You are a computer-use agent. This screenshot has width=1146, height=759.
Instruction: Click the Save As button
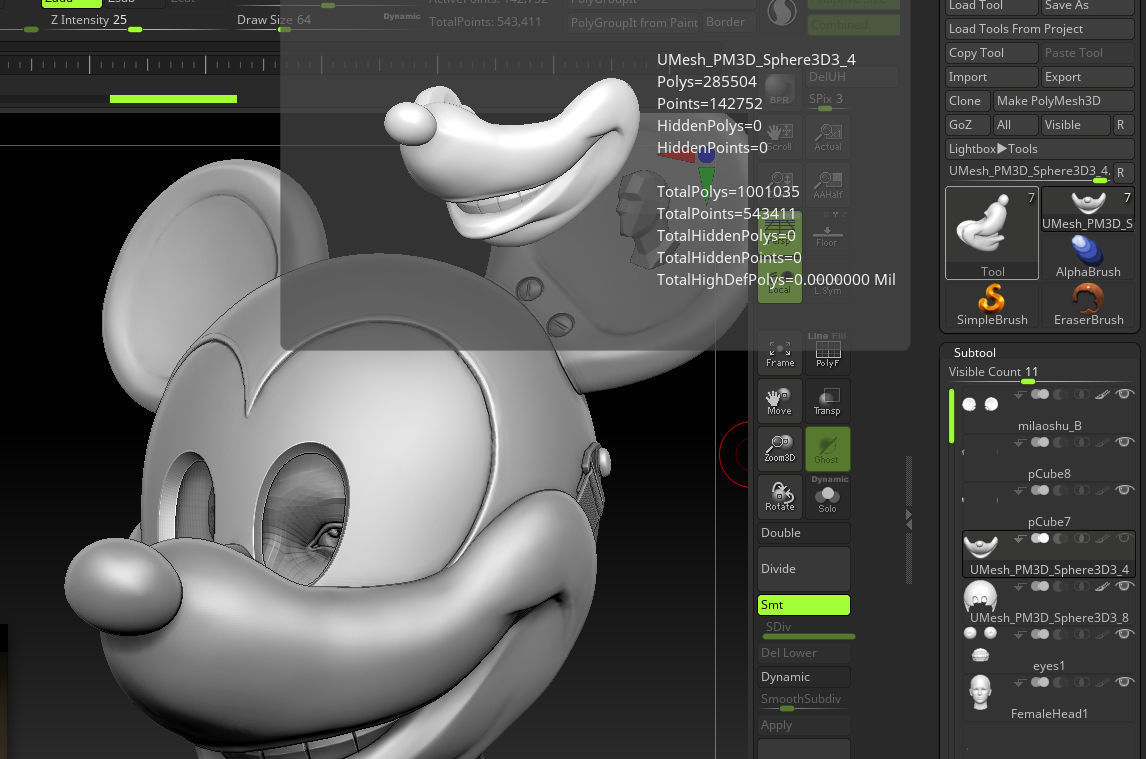(x=1088, y=6)
